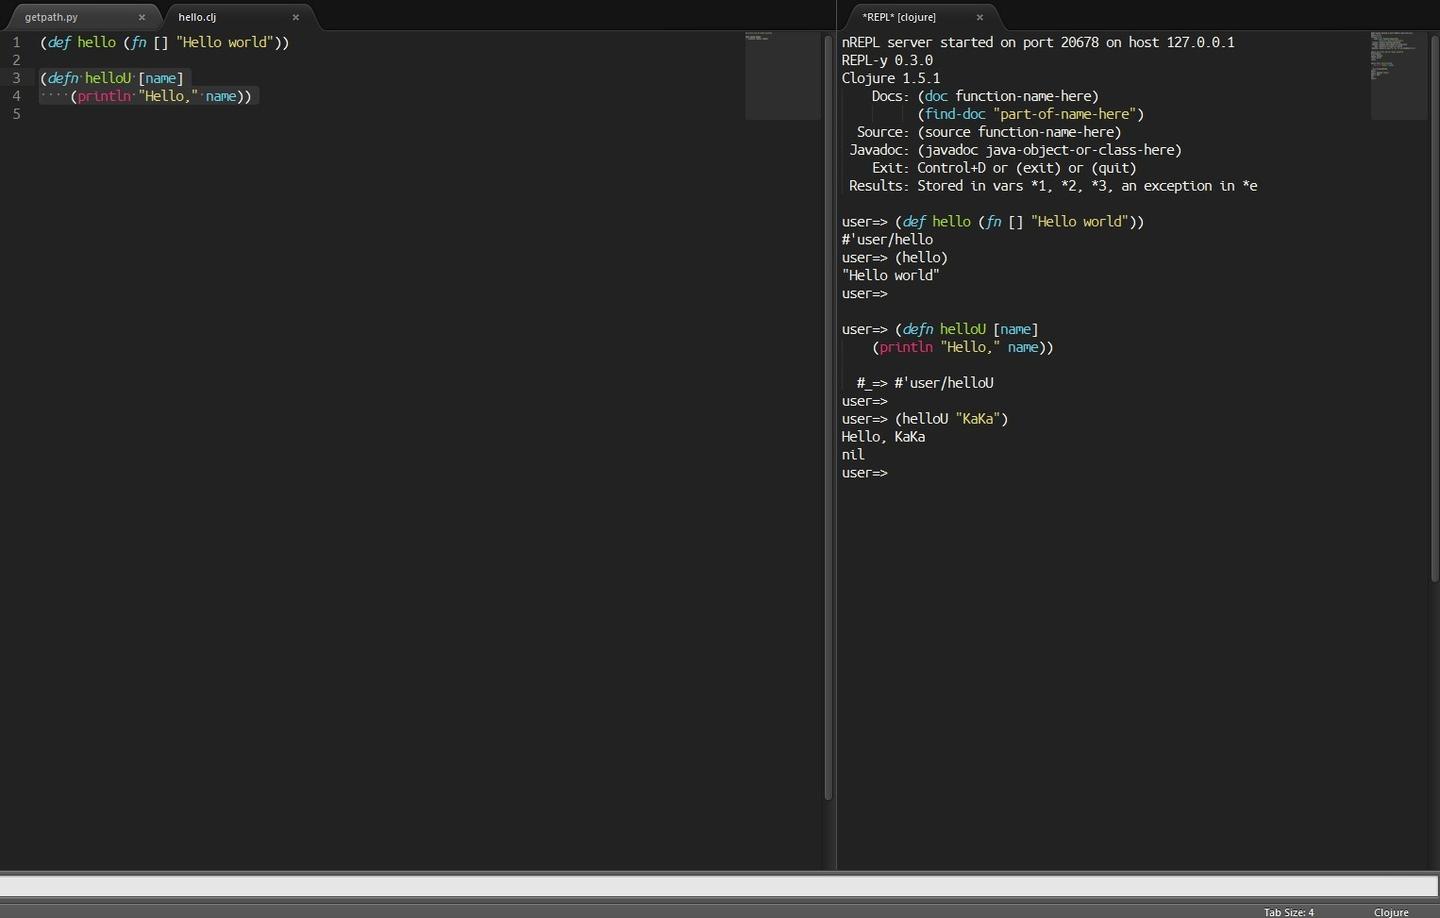Close the REPL tab

979,17
